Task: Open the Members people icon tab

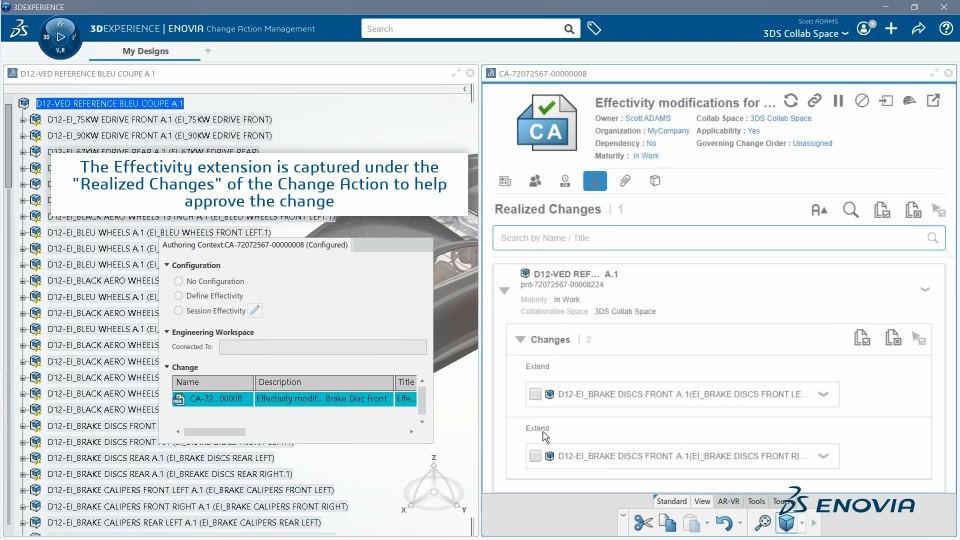Action: coord(535,181)
